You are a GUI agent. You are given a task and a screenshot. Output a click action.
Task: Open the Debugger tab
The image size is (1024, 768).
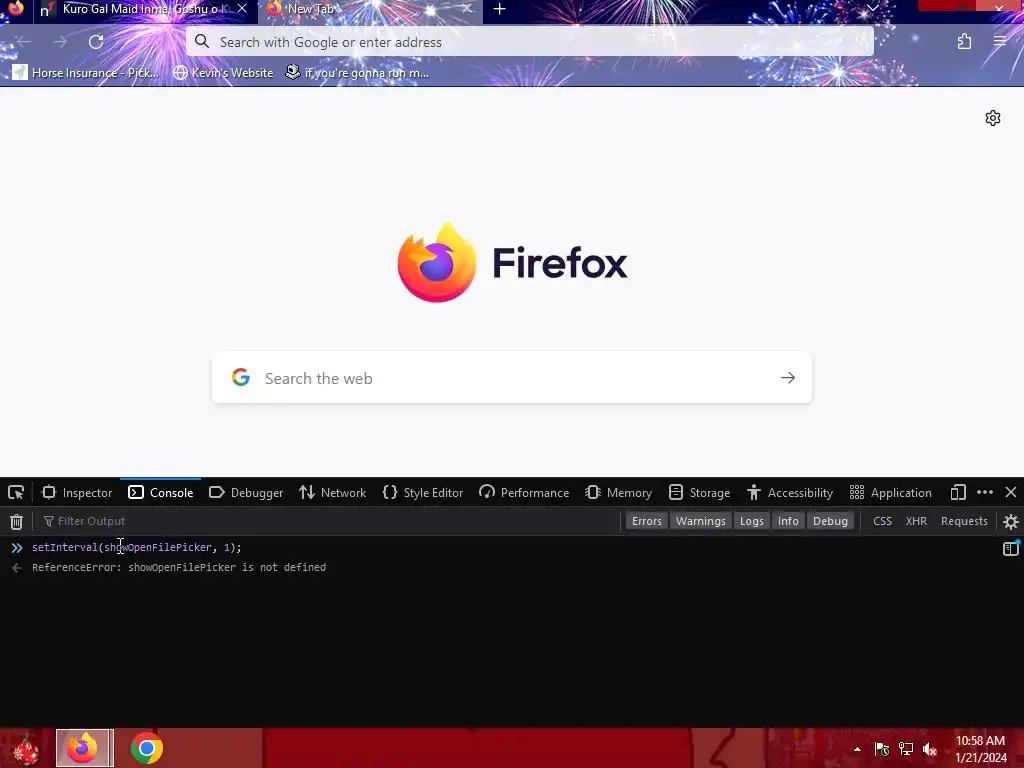246,492
